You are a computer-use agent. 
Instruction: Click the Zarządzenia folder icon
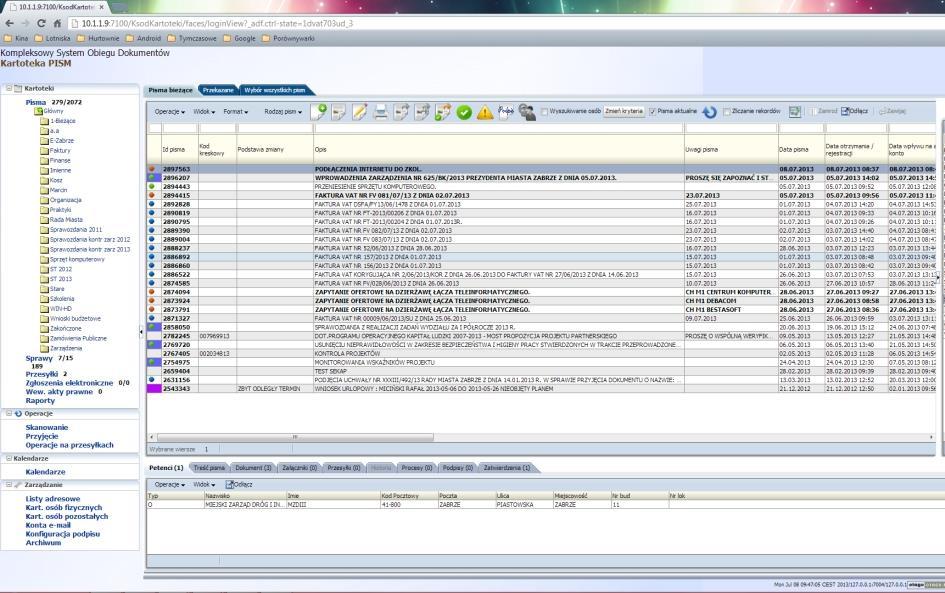[44, 348]
